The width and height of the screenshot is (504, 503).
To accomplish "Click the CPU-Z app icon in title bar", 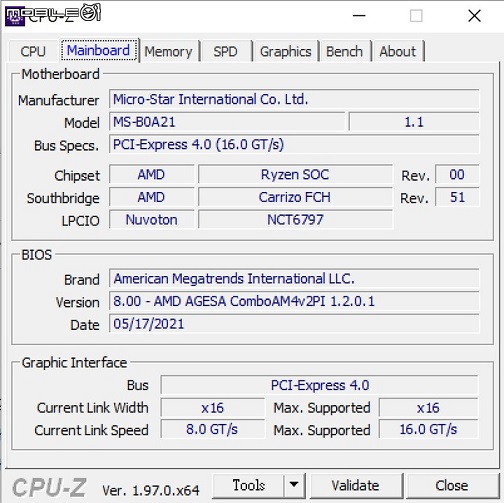I will (x=15, y=16).
